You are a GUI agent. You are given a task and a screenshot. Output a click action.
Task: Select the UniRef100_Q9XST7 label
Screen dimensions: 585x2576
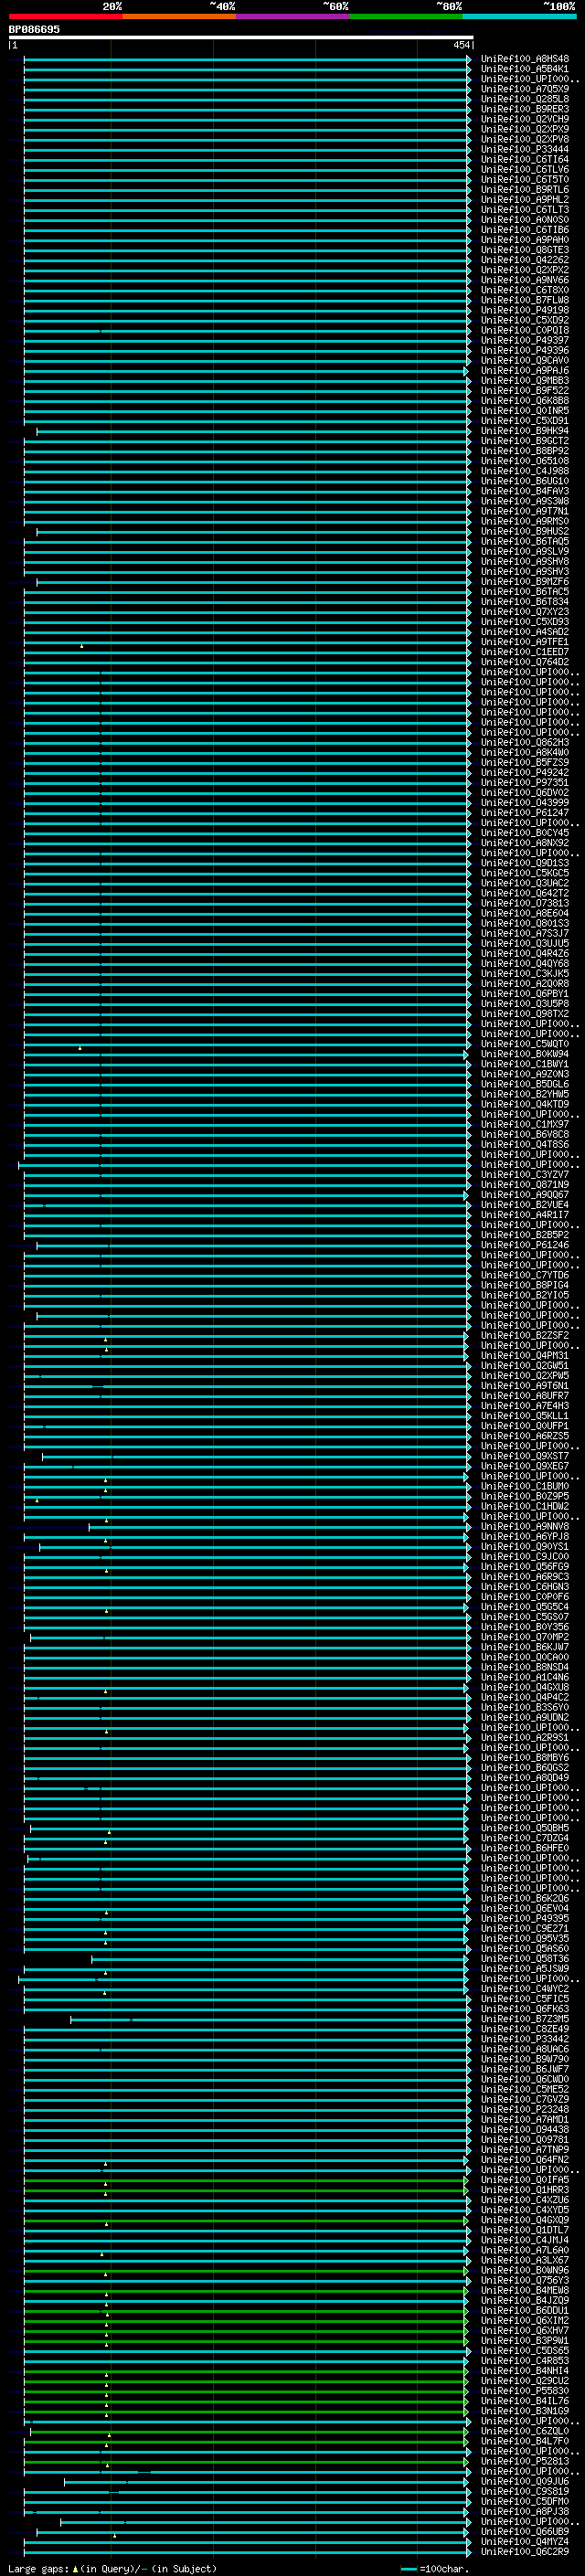525,1457
